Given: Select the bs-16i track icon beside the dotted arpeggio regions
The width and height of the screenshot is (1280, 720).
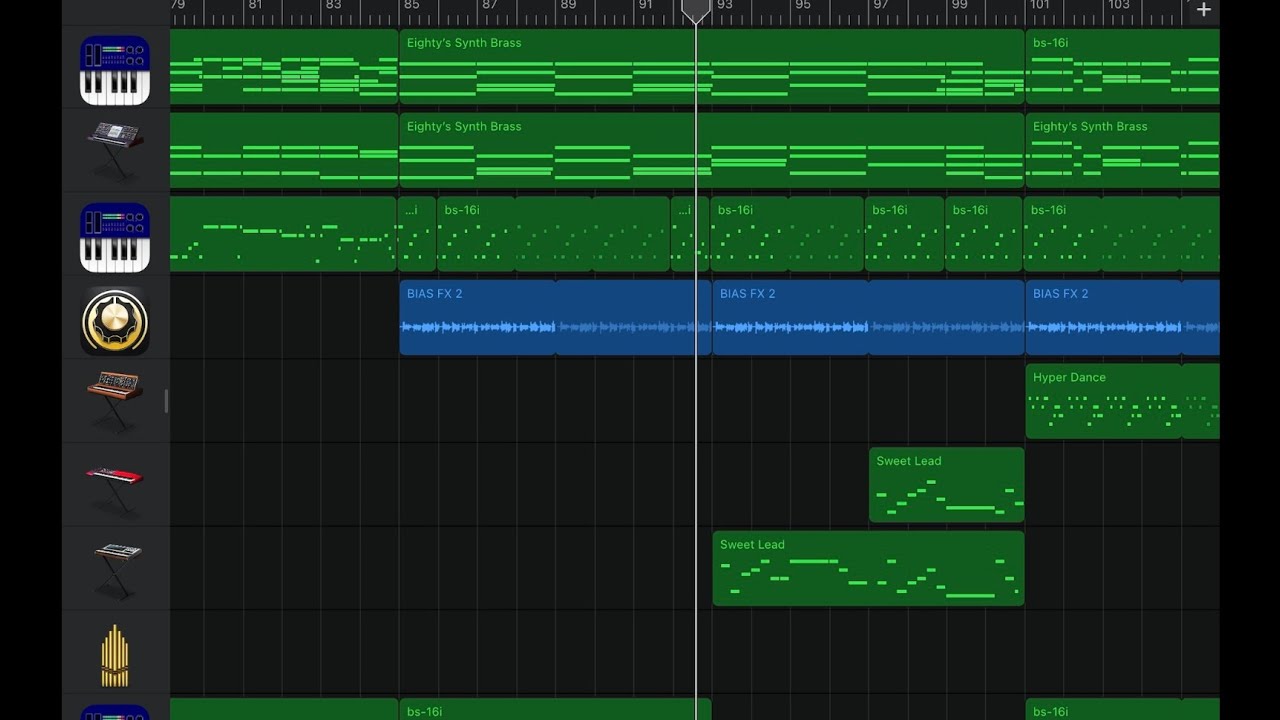Looking at the screenshot, I should (115, 237).
